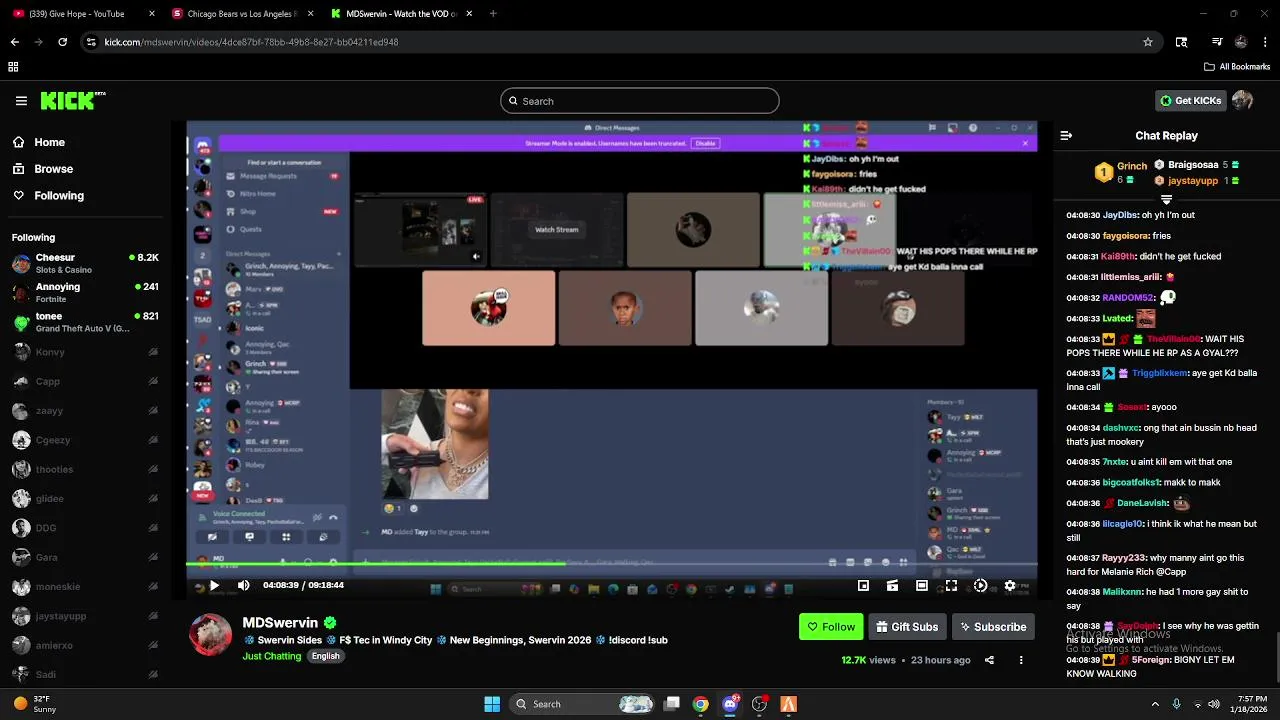Select offline channel zaayy
The width and height of the screenshot is (1280, 720).
(85, 411)
